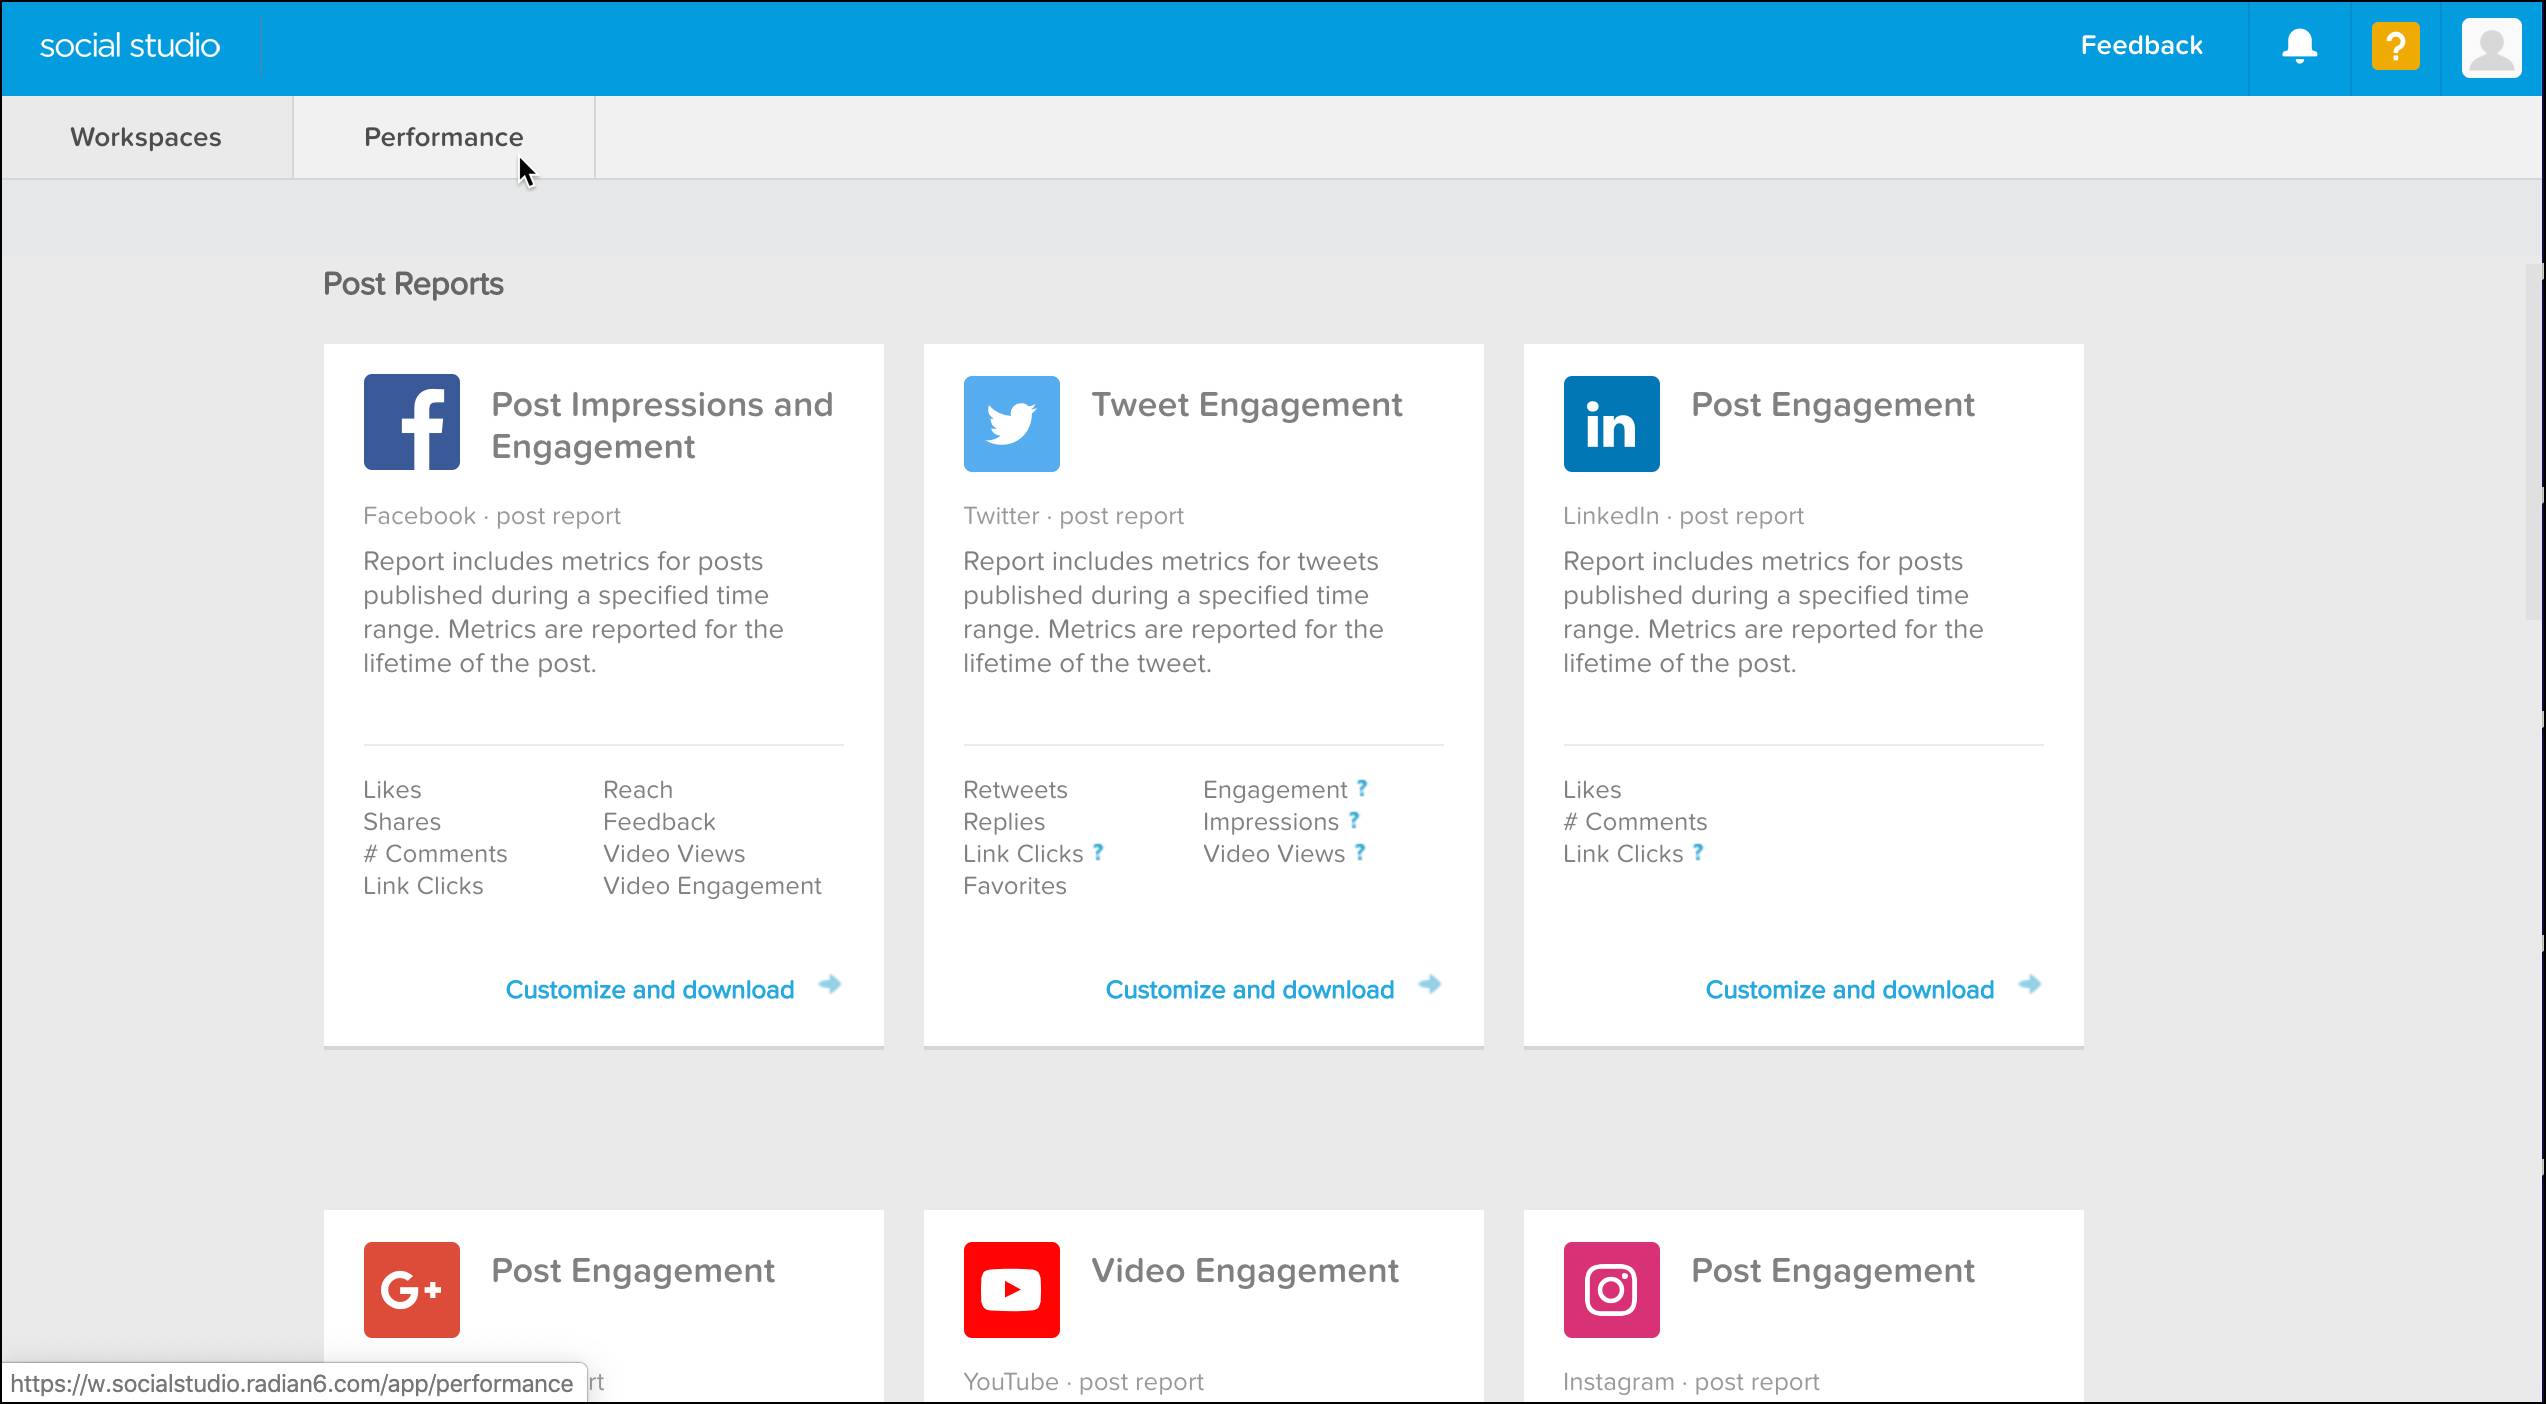Viewport: 2546px width, 1404px height.
Task: Click the Instagram Post Engagement title
Action: pyautogui.click(x=1833, y=1271)
